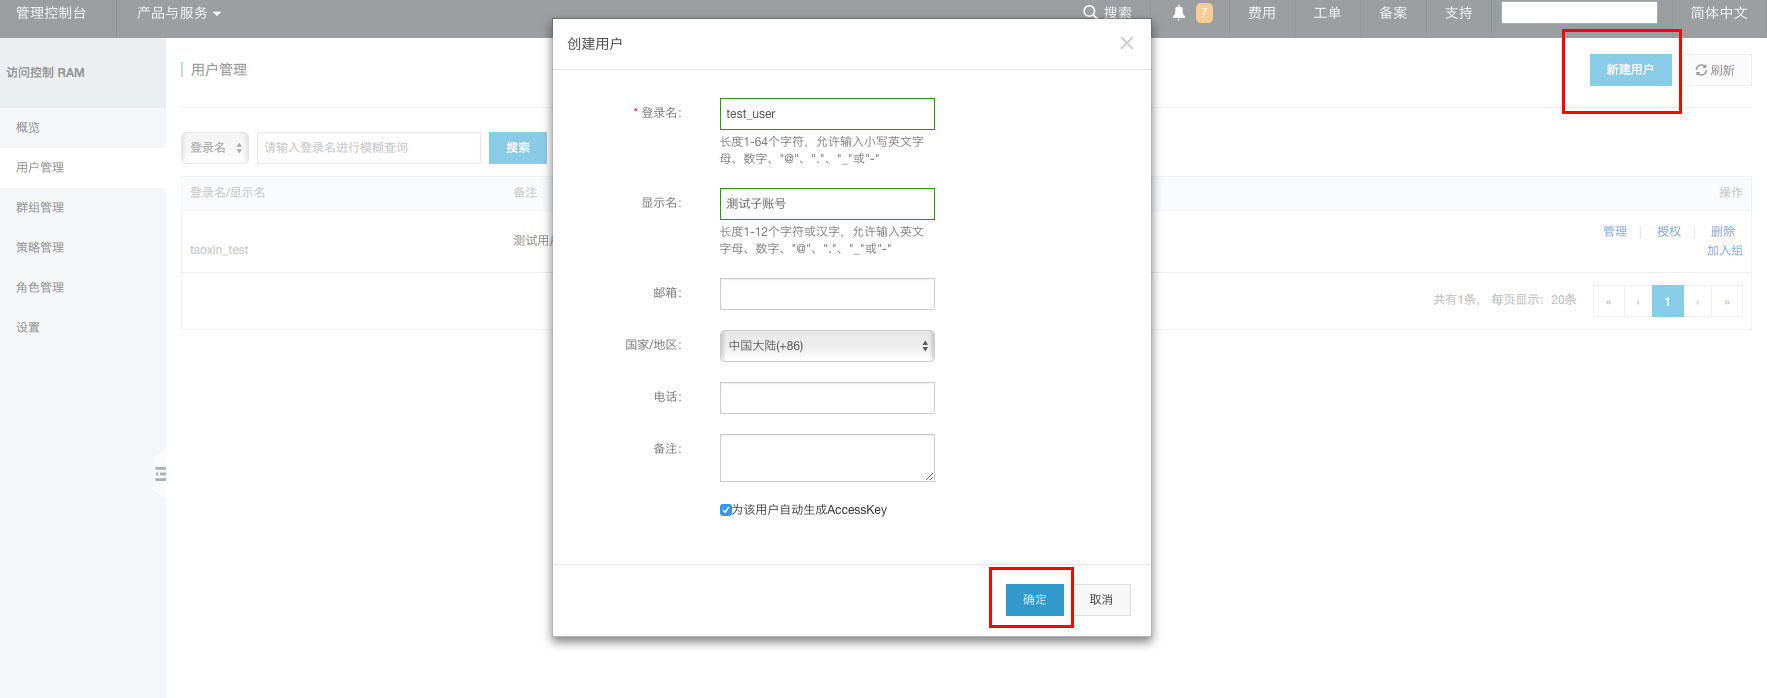Open 管理控制台 home
1767x698 pixels.
[x=51, y=13]
